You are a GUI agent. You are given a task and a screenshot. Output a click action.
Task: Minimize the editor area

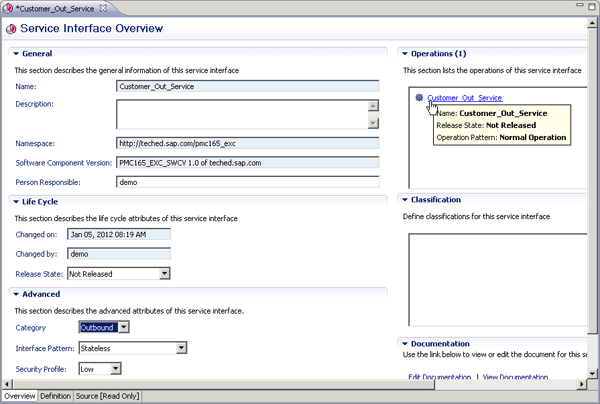click(580, 5)
